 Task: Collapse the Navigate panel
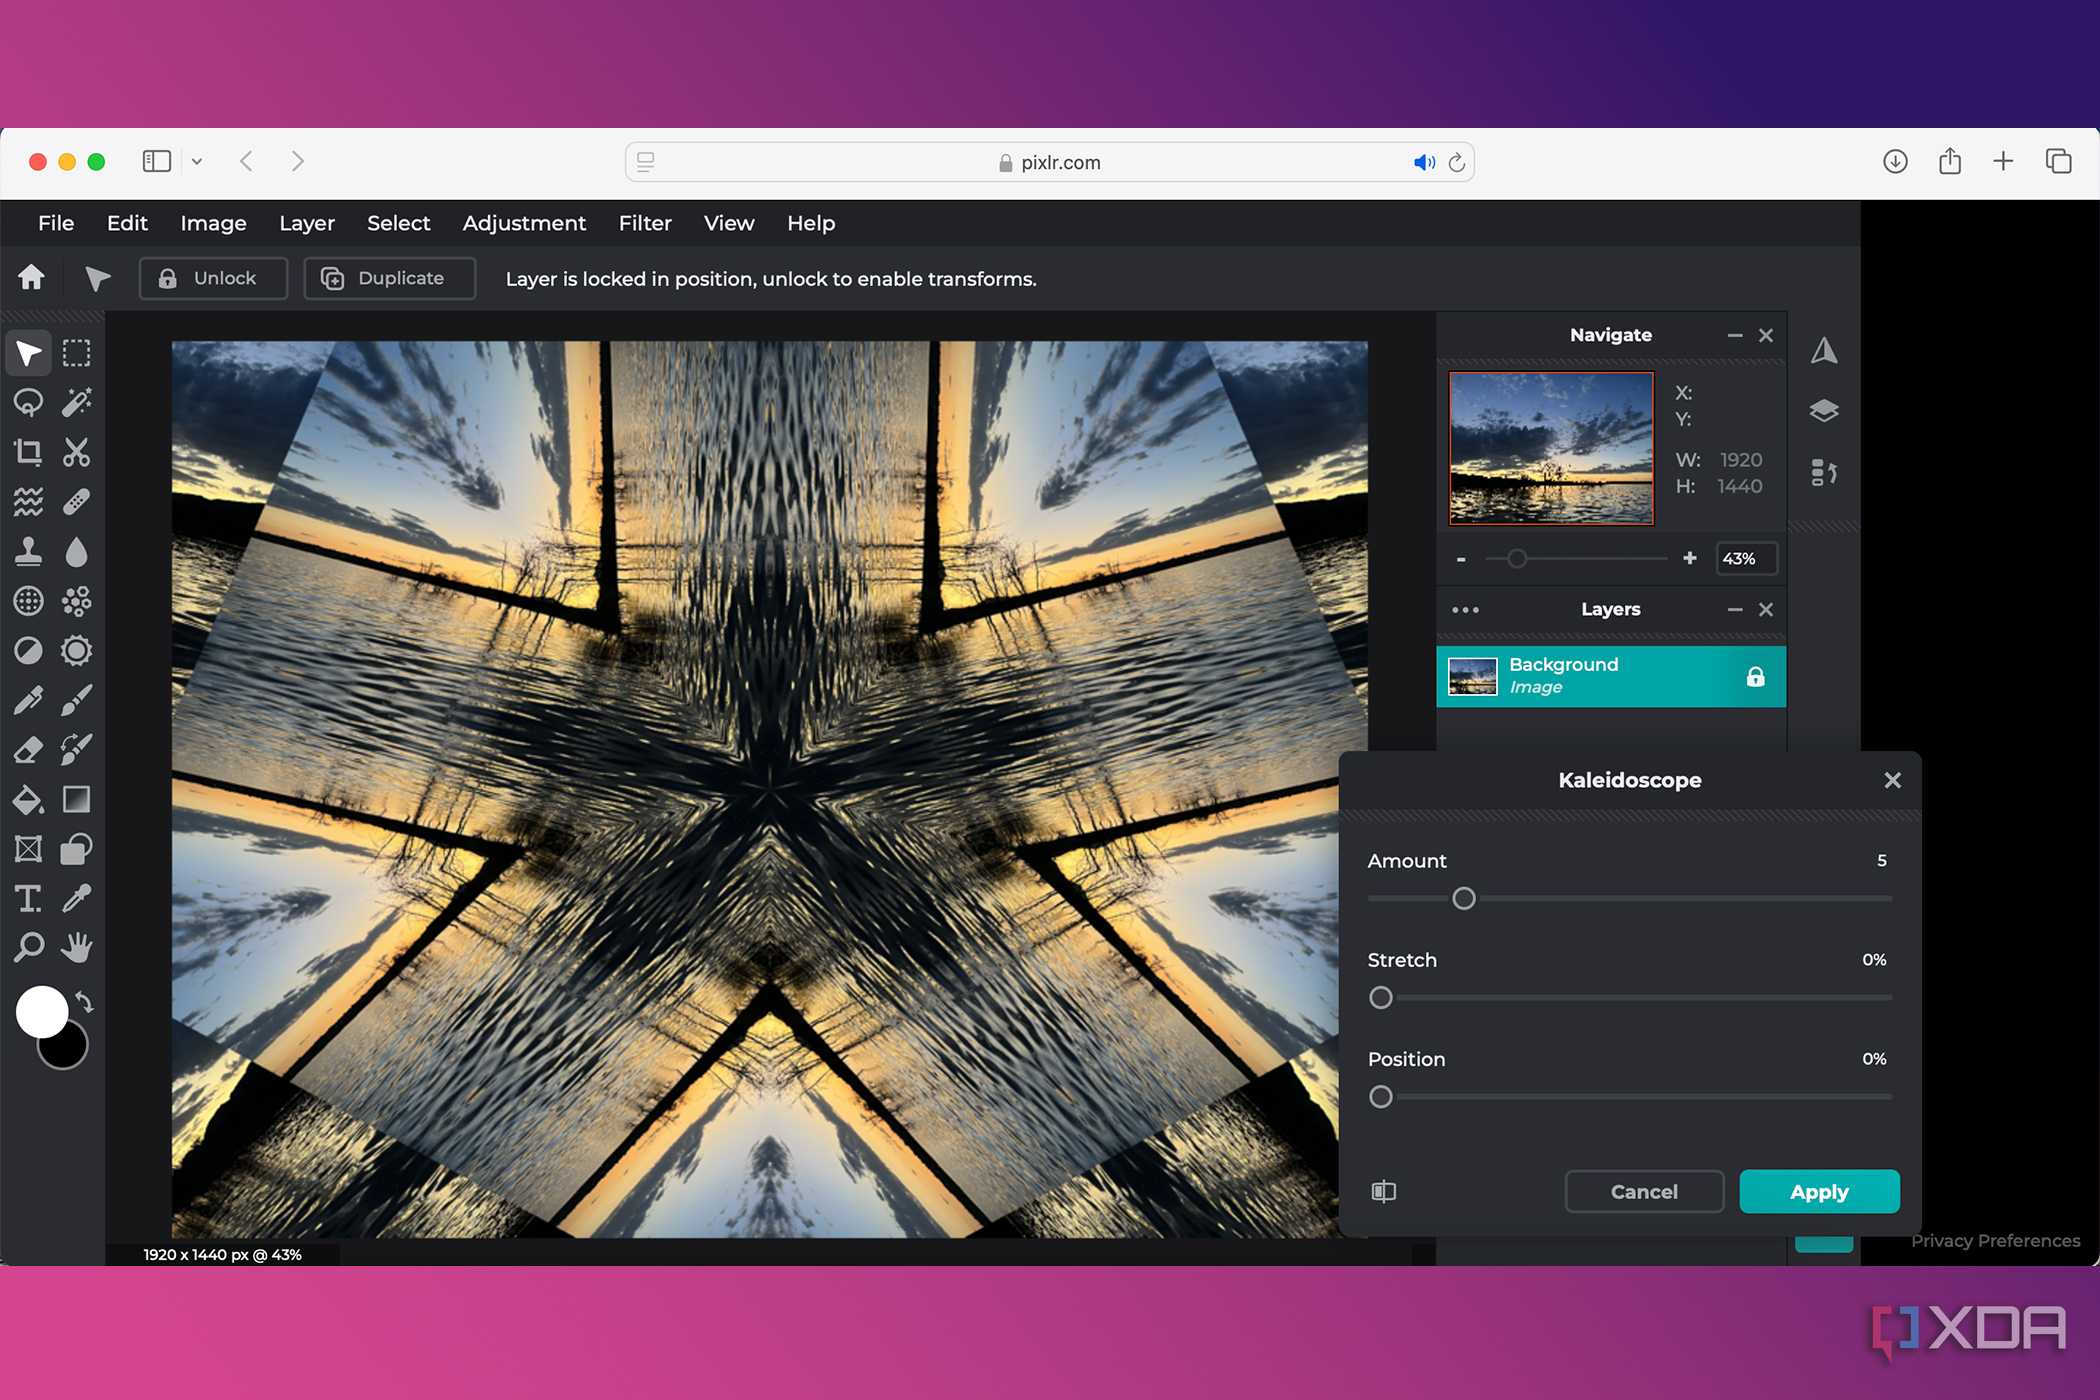[1735, 335]
